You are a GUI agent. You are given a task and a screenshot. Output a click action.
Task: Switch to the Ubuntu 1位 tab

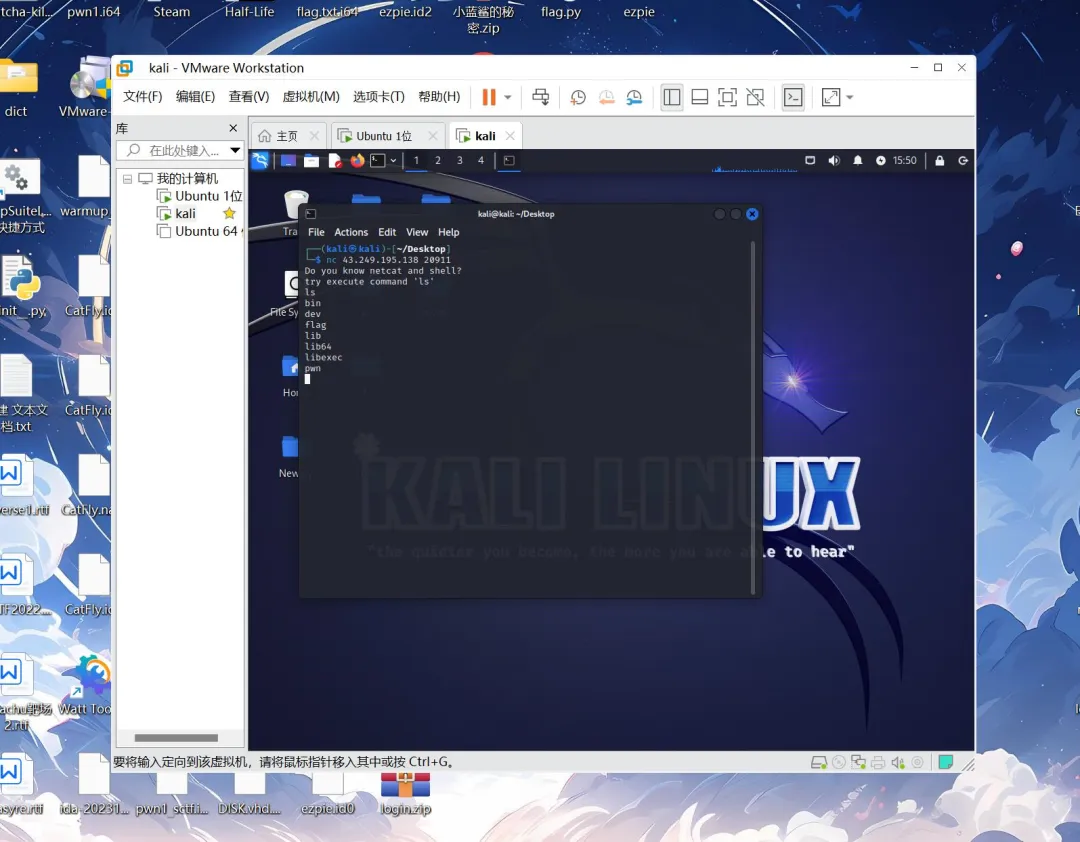tap(384, 136)
